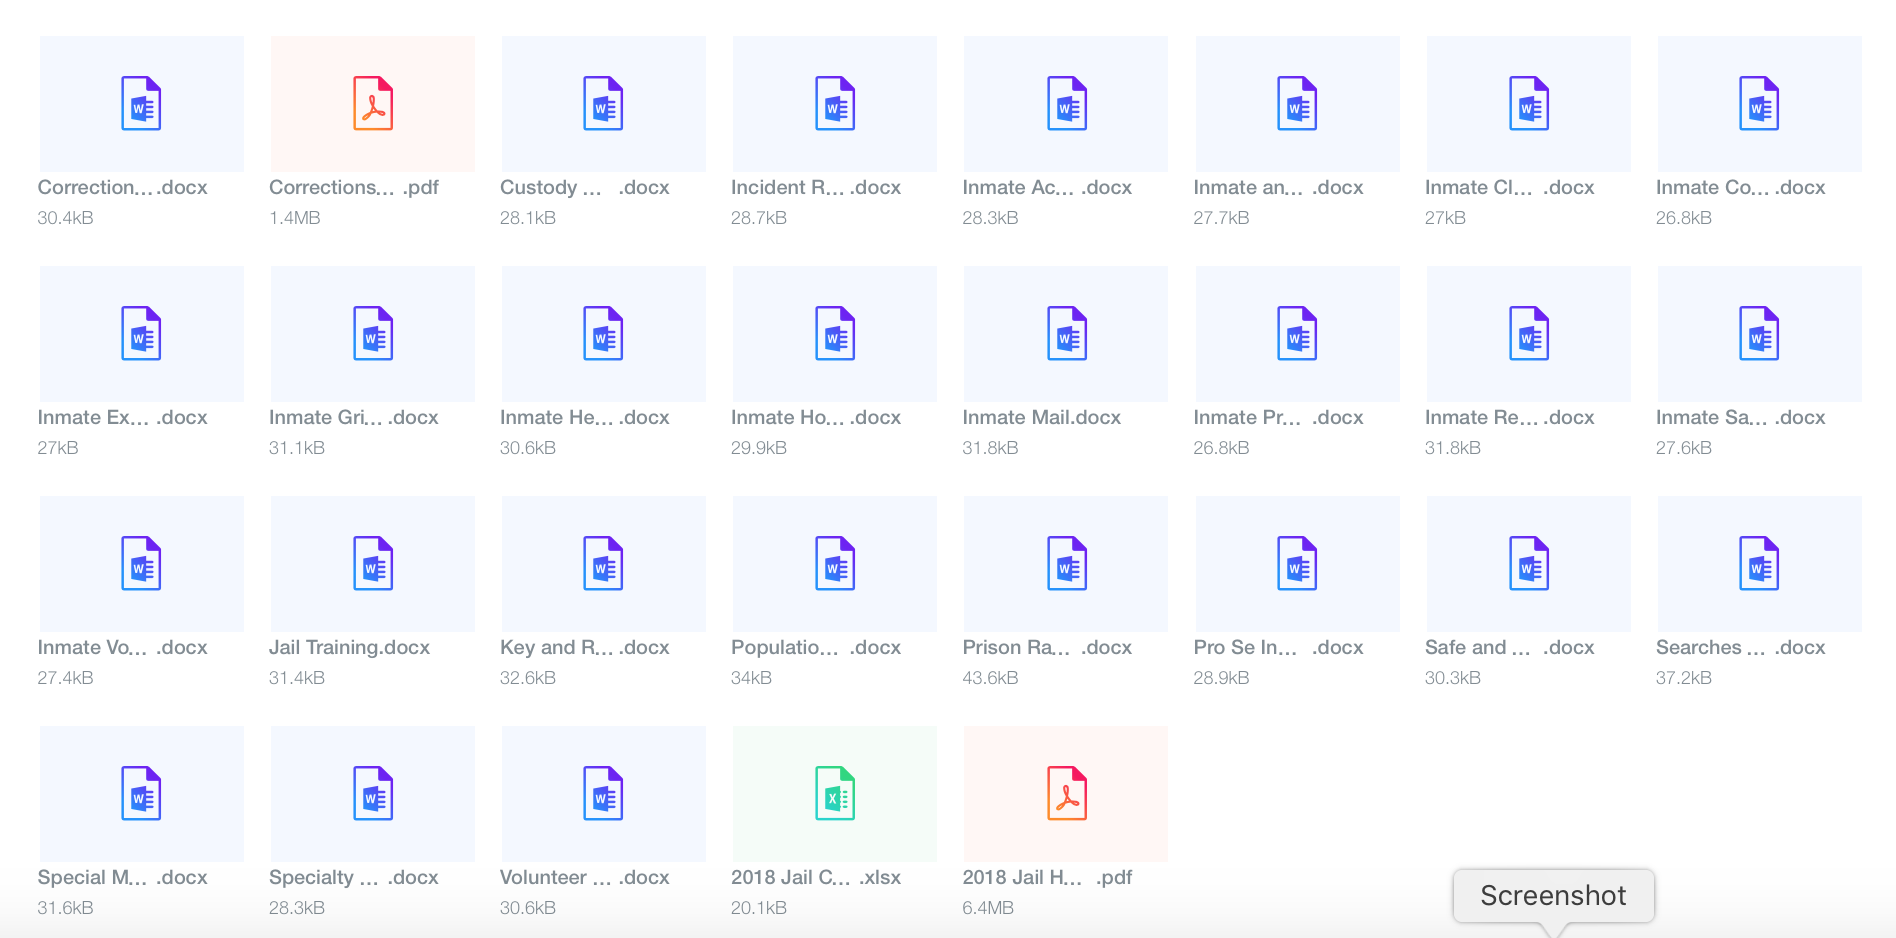Screen dimensions: 1896x938
Task: Click the Searches docx Word icon
Action: tap(1759, 564)
